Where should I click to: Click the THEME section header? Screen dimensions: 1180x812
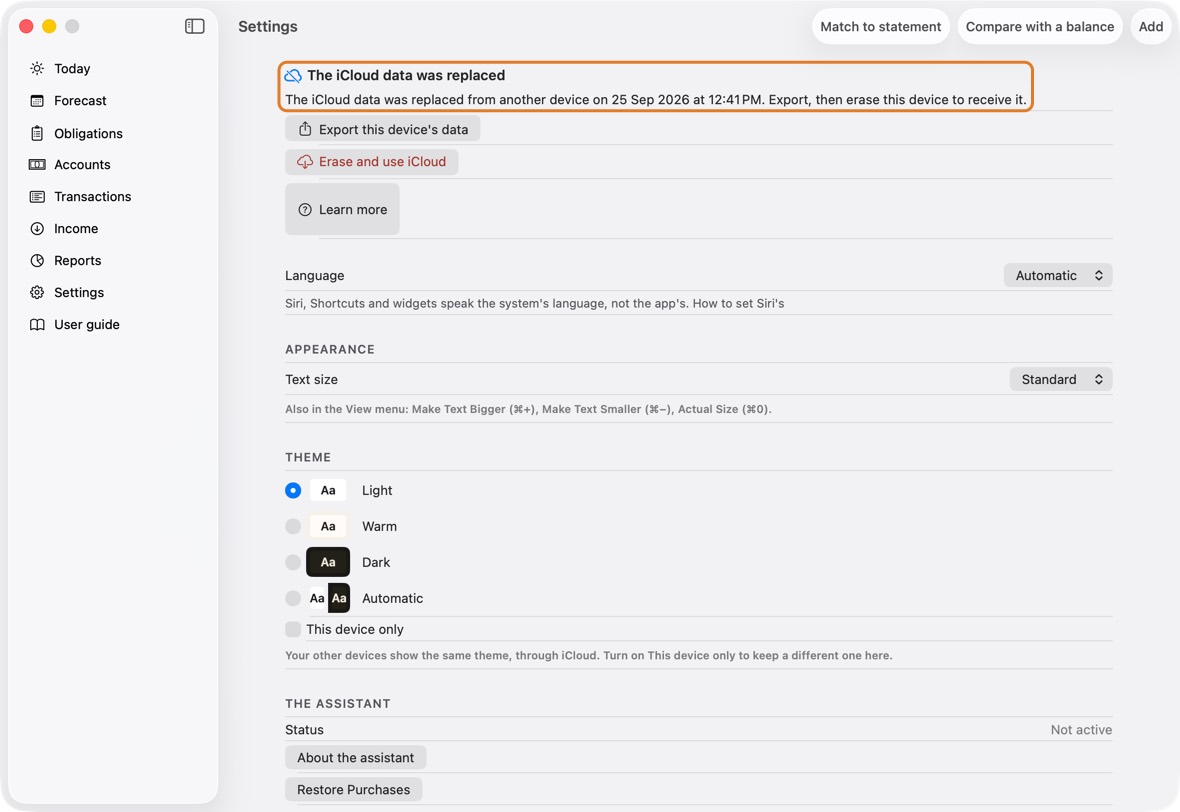click(x=308, y=458)
